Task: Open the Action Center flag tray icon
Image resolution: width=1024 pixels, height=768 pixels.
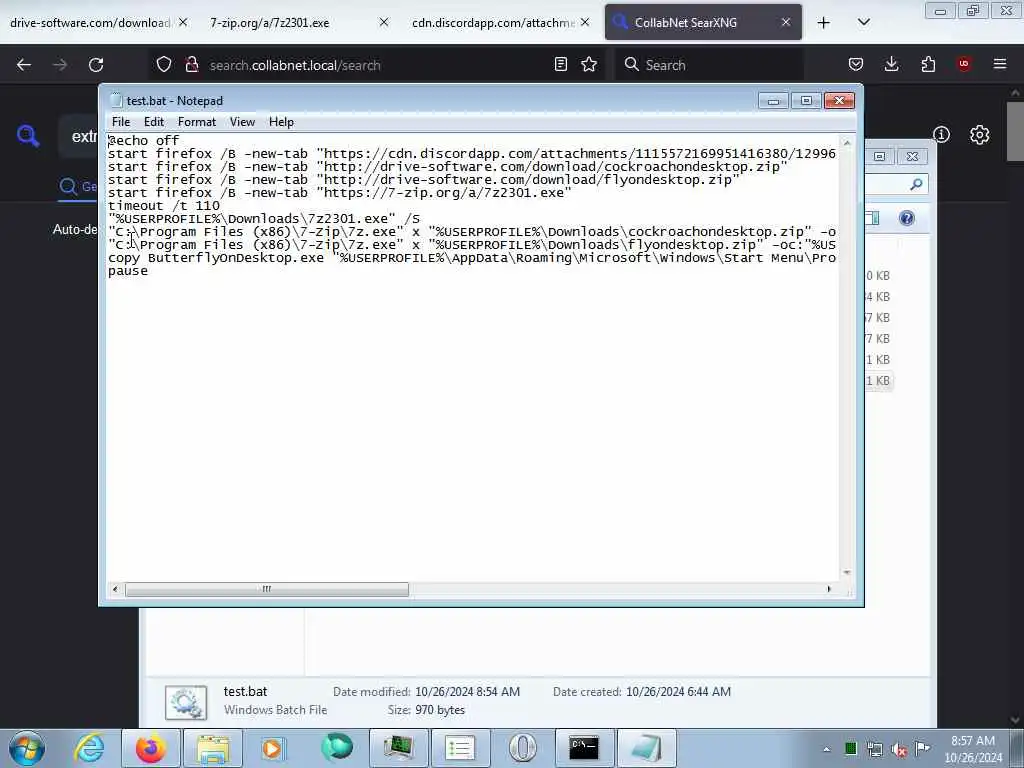Action: pyautogui.click(x=923, y=748)
